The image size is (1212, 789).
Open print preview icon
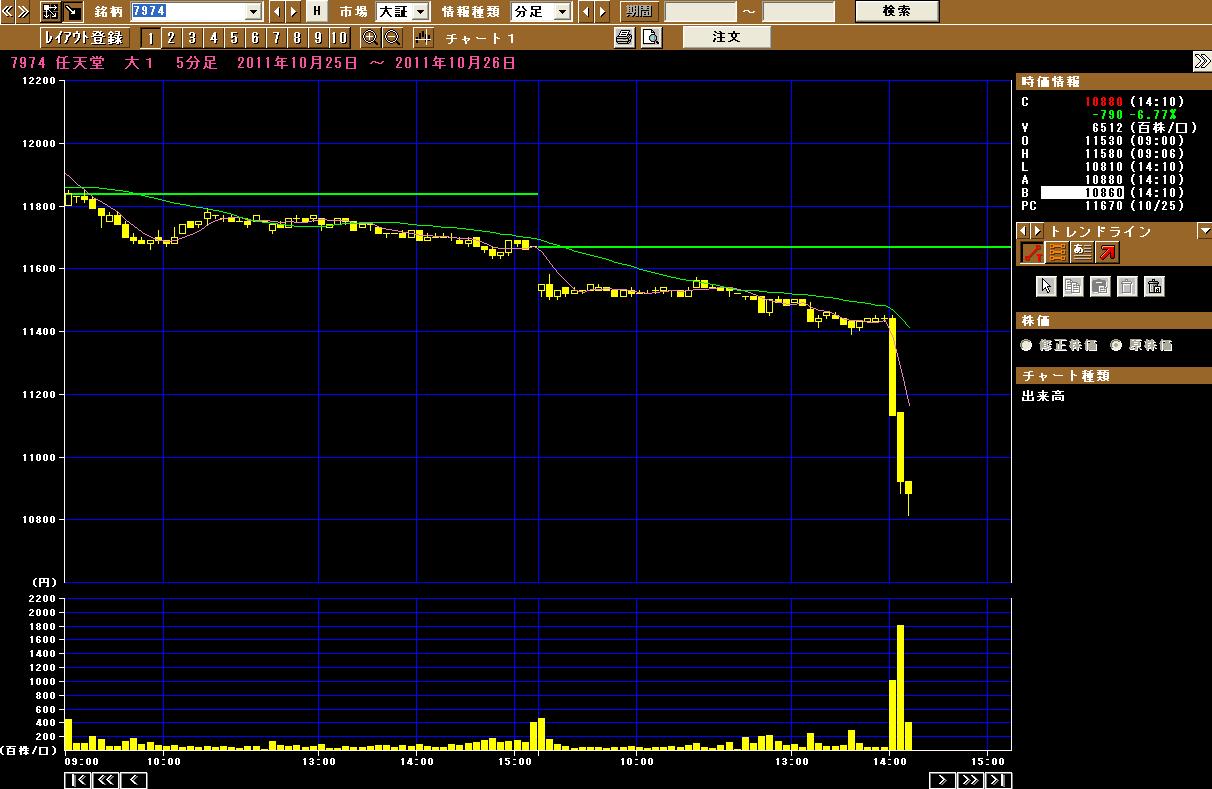click(x=651, y=38)
